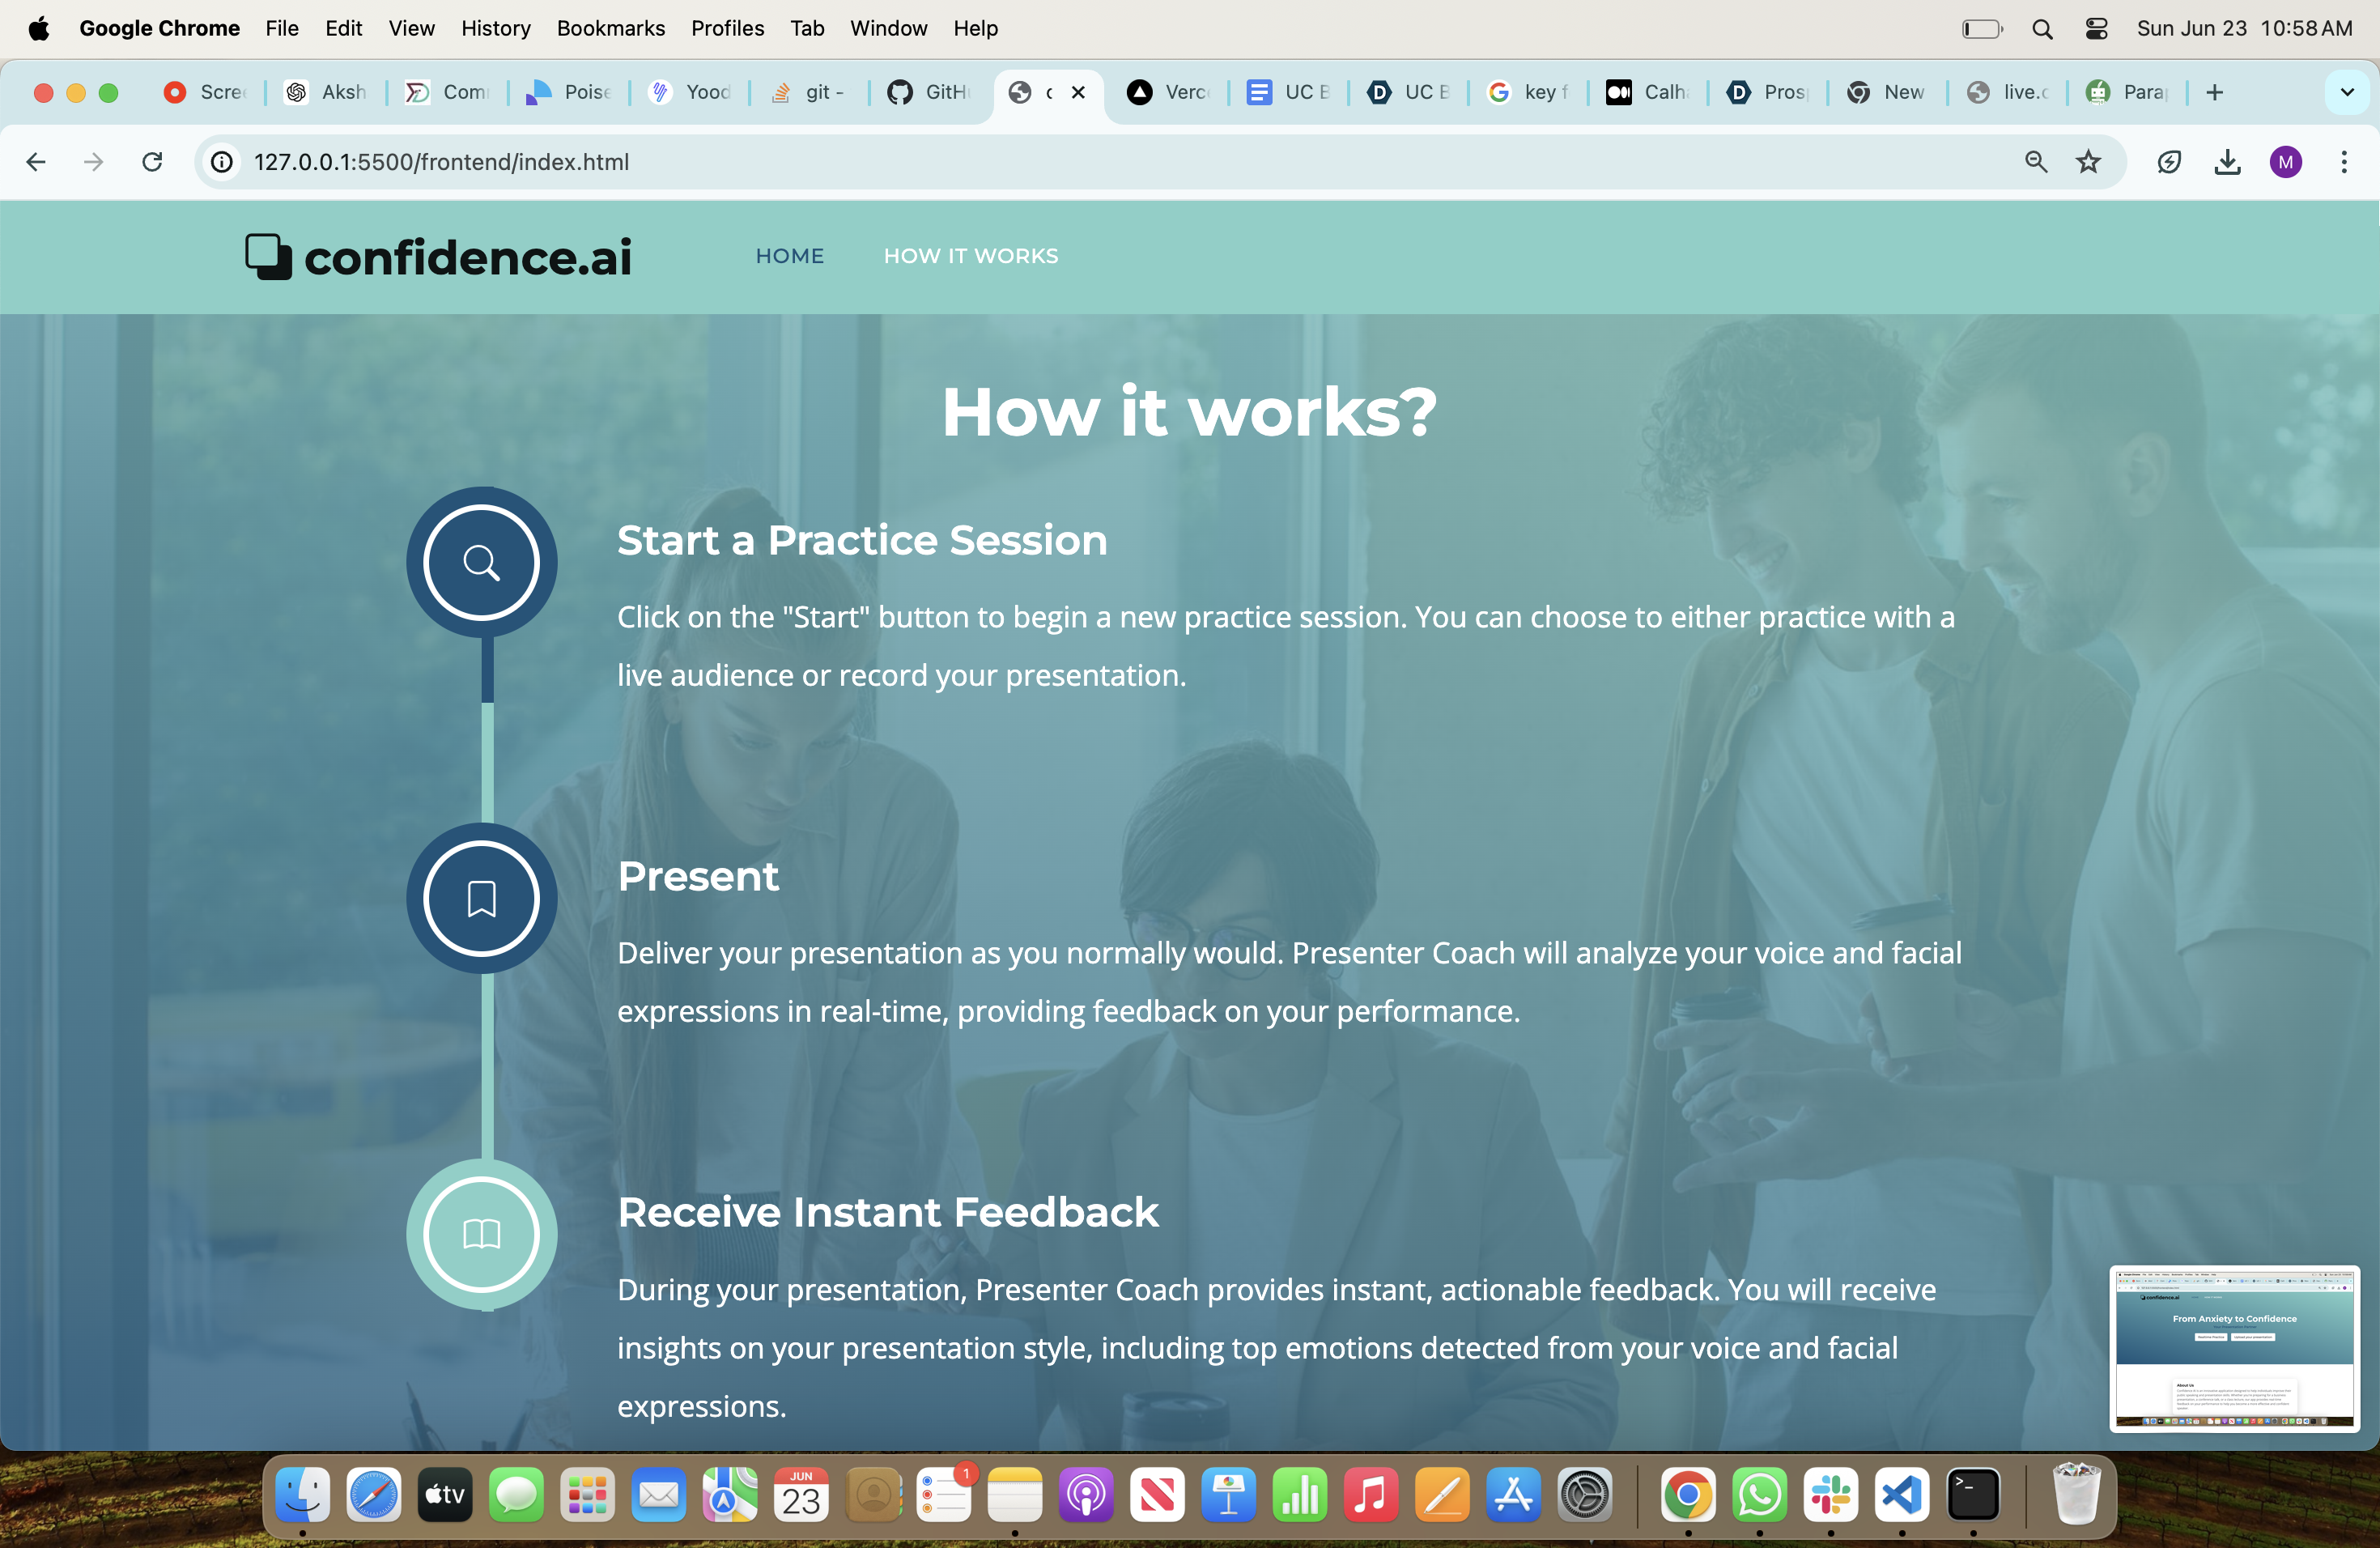The image size is (2380, 1548).
Task: Open Chrome three-dot menu
Action: click(x=2344, y=162)
